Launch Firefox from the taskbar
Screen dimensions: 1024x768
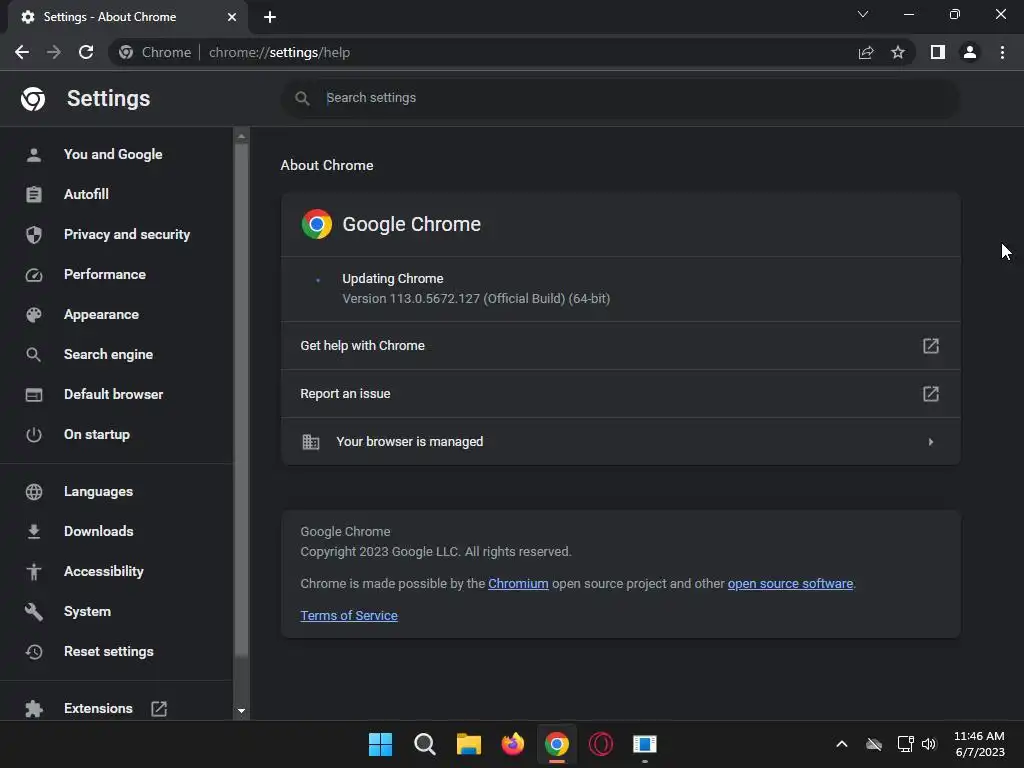(513, 744)
